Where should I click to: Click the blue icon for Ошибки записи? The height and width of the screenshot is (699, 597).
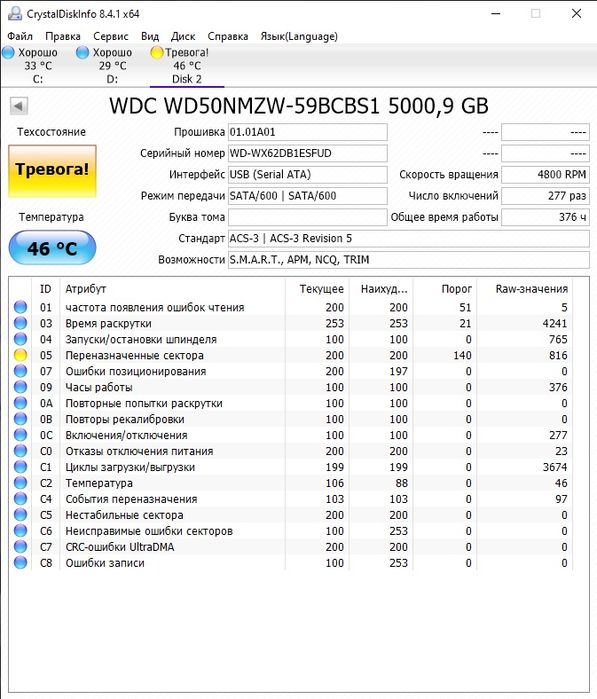tap(21, 563)
